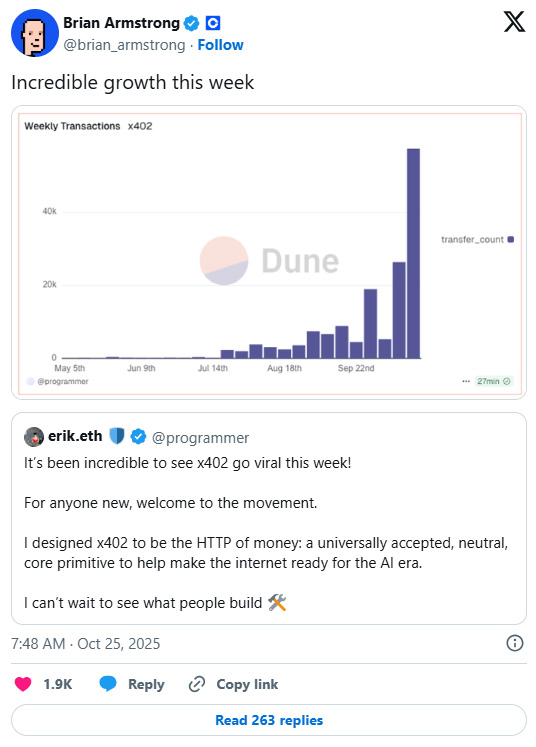Screen dimensions: 536x747
Task: Click the reply speech bubble icon
Action: pos(108,684)
